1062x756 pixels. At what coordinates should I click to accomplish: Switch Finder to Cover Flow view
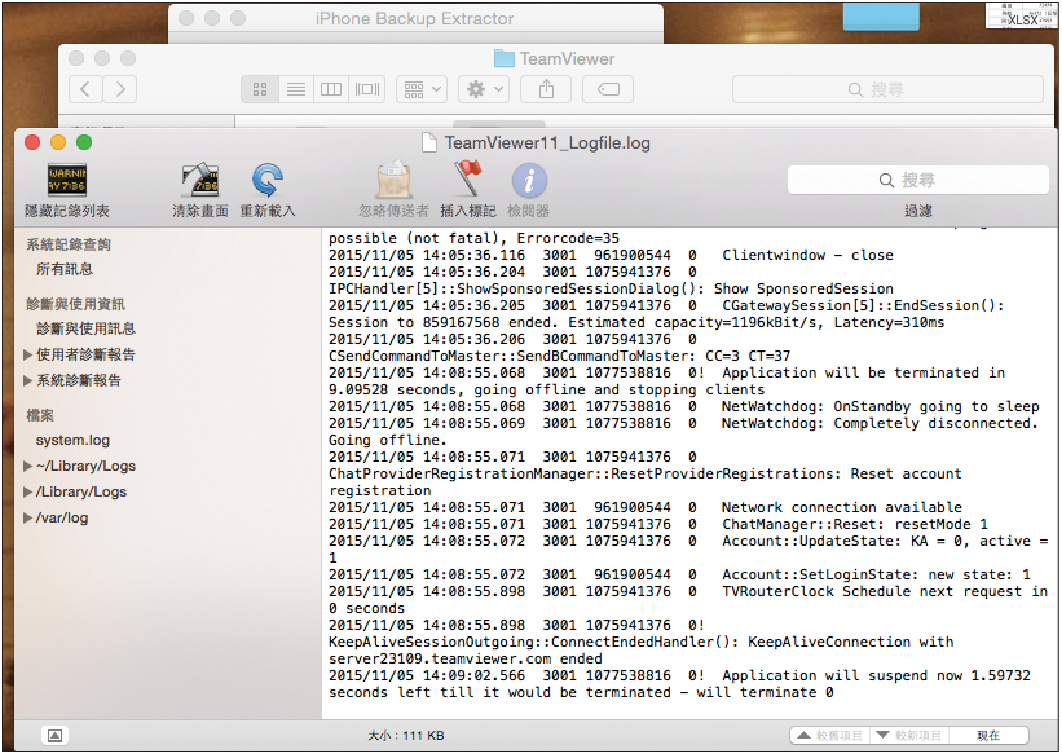(367, 89)
